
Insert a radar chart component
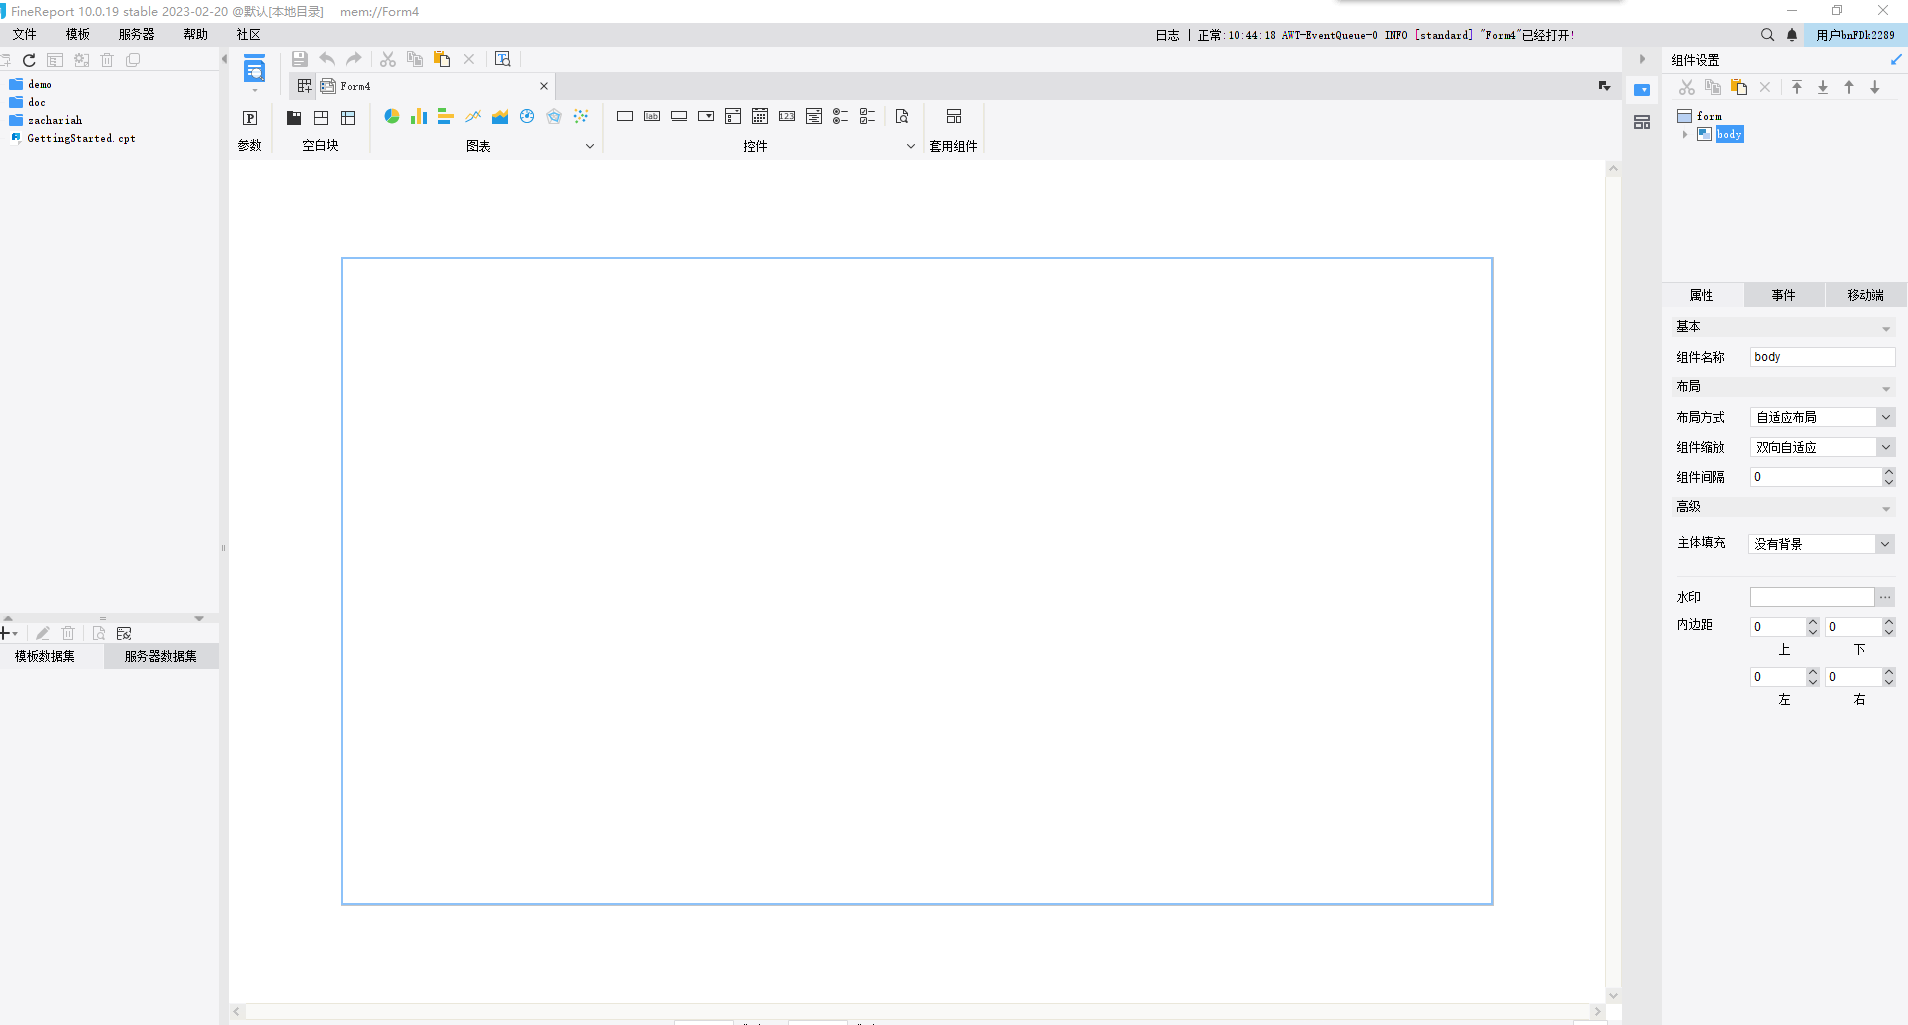pos(554,117)
